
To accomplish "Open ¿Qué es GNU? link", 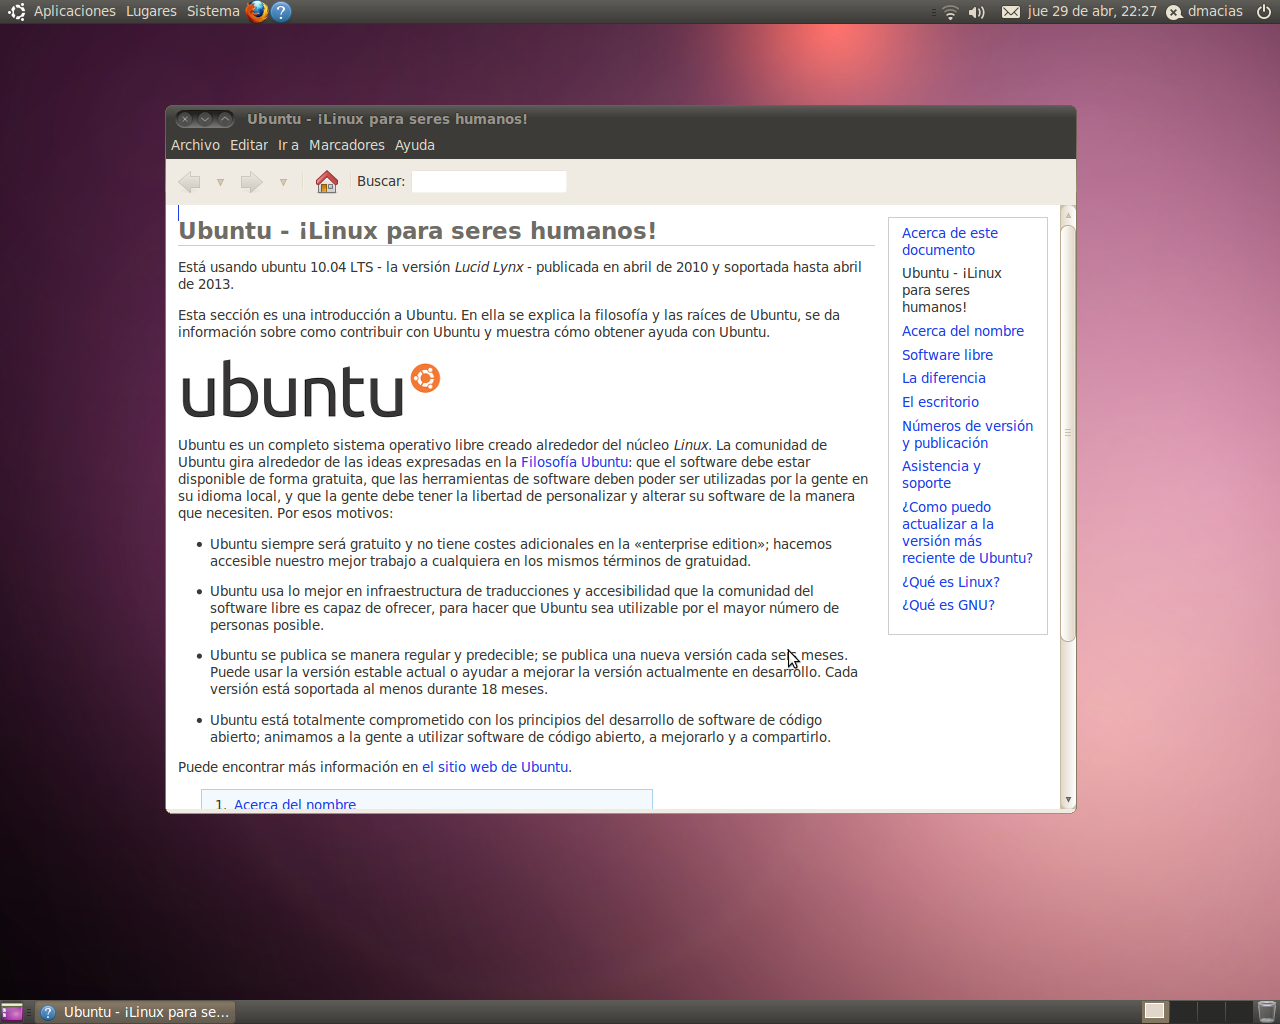I will click(x=948, y=605).
